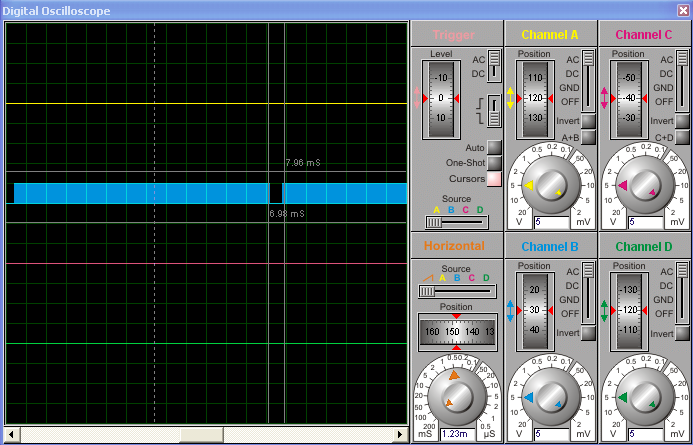Click the timebase value field showing 1.23m
Screen dimensions: 693x445
[x=455, y=434]
